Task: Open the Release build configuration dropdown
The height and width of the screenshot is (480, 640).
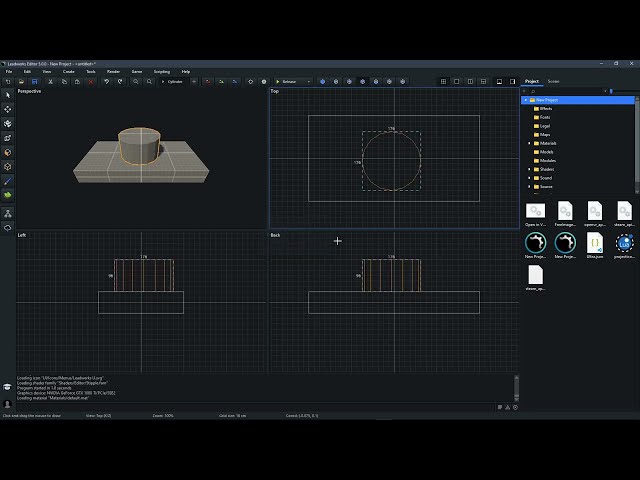Action: 293,82
